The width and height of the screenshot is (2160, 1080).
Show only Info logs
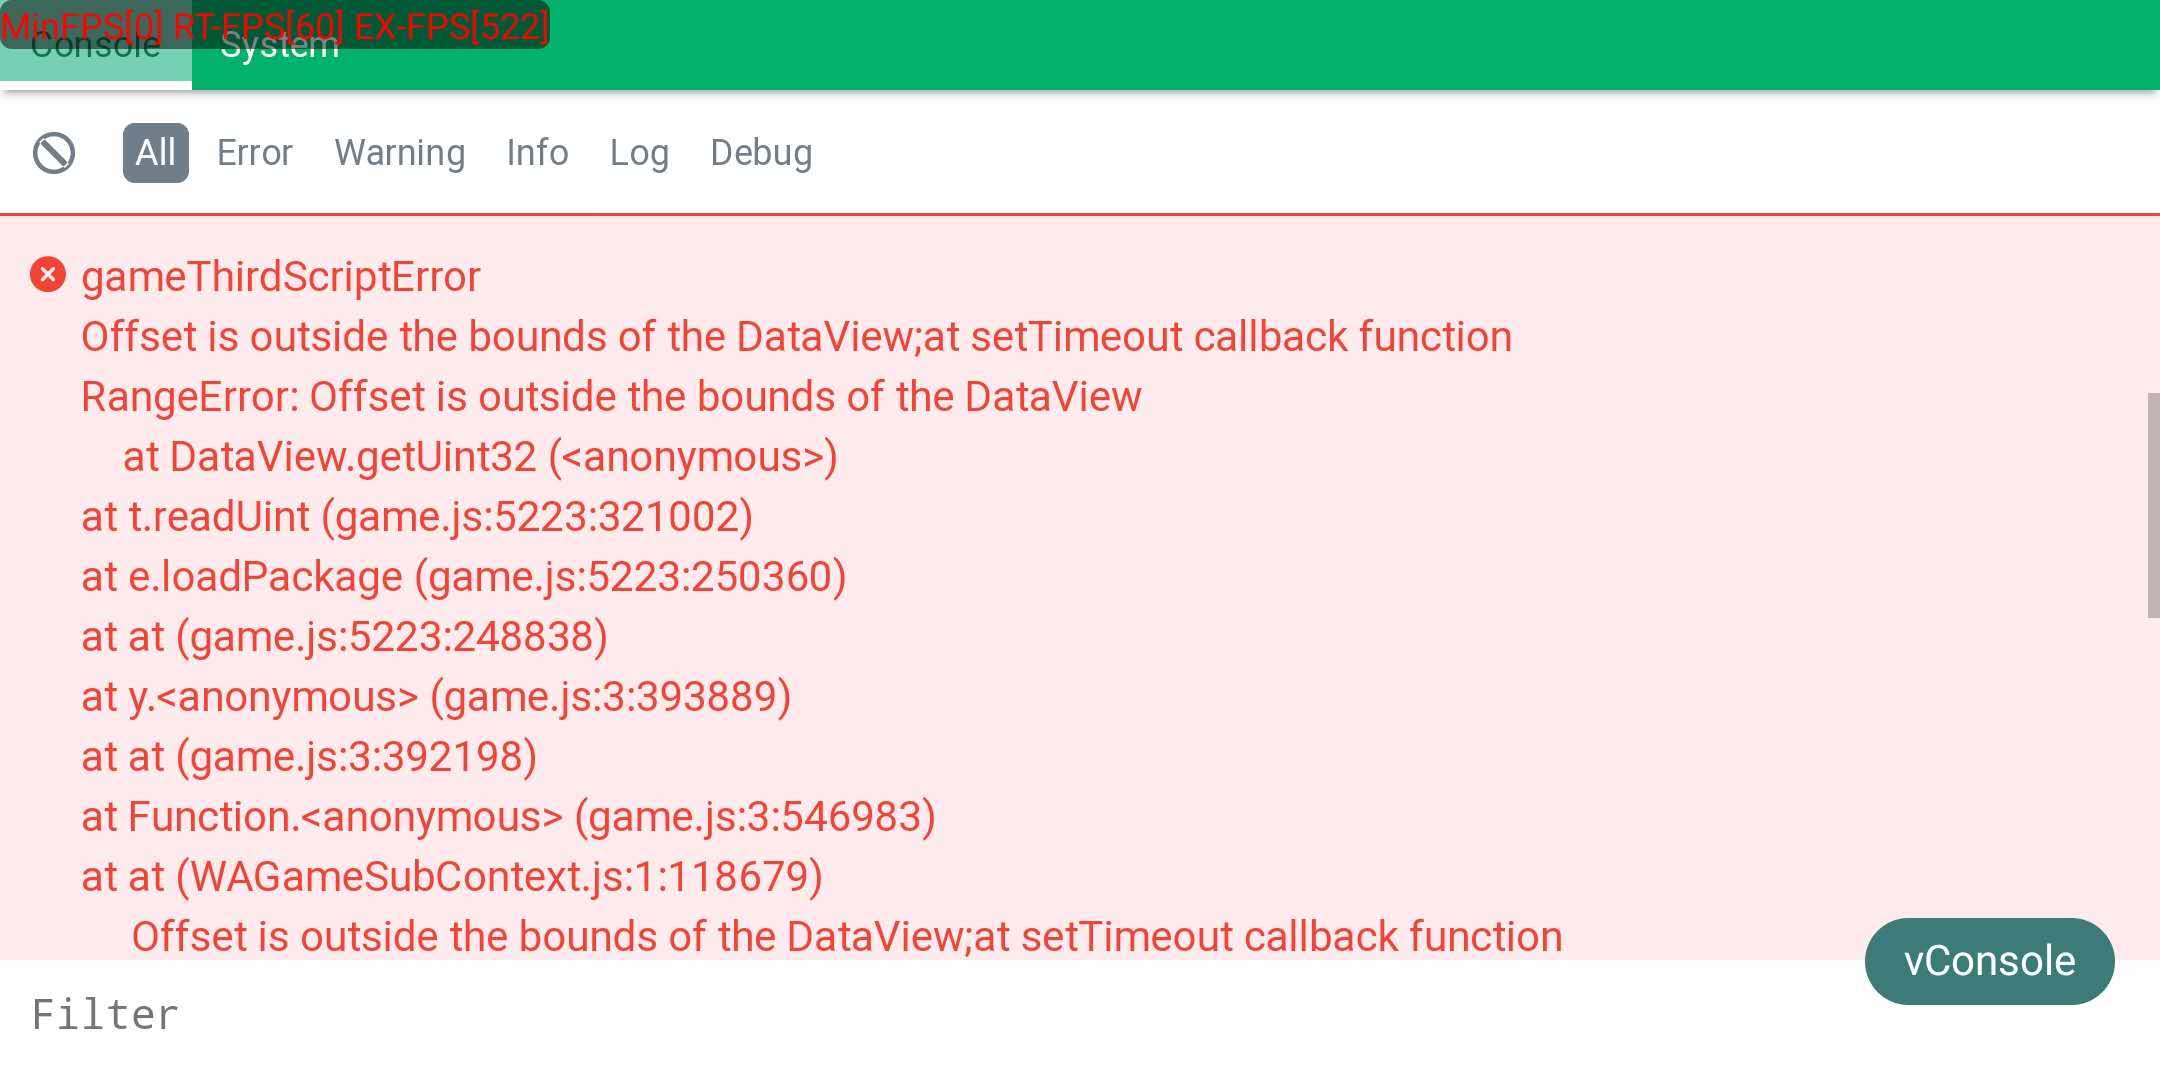pos(537,153)
